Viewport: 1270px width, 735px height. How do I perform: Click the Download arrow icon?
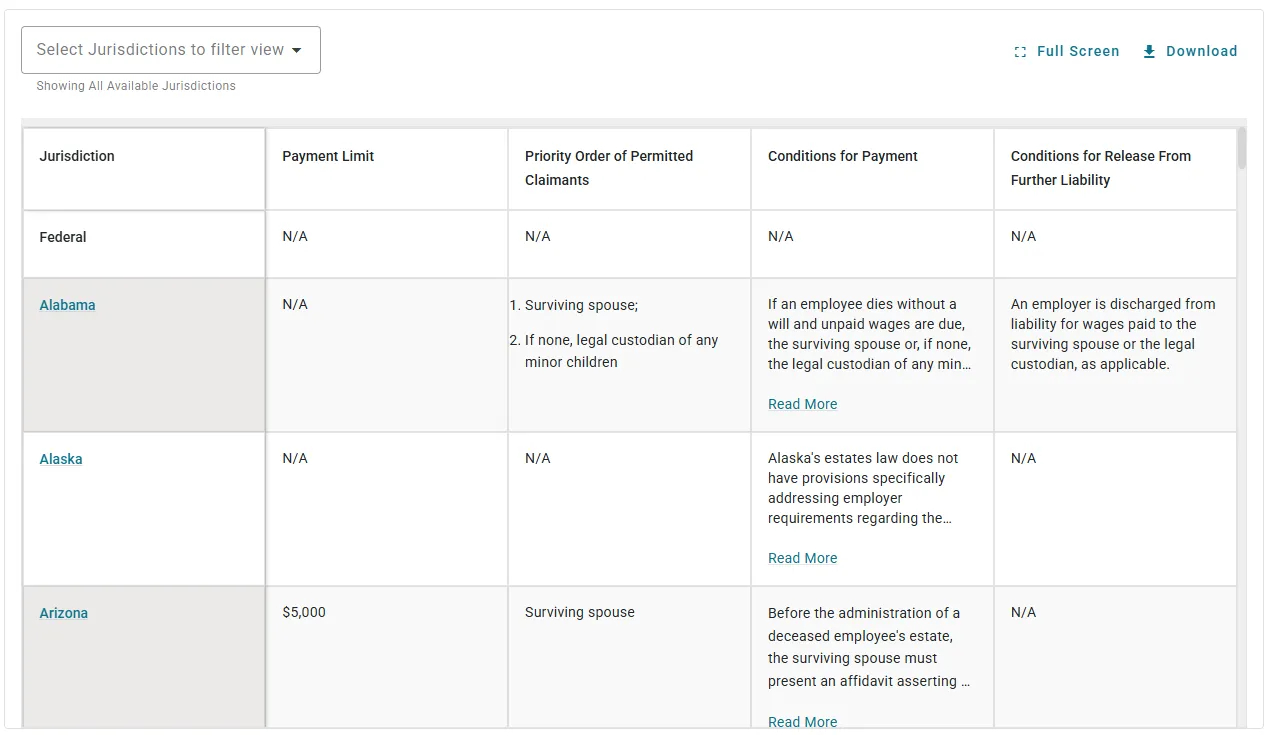(x=1149, y=51)
